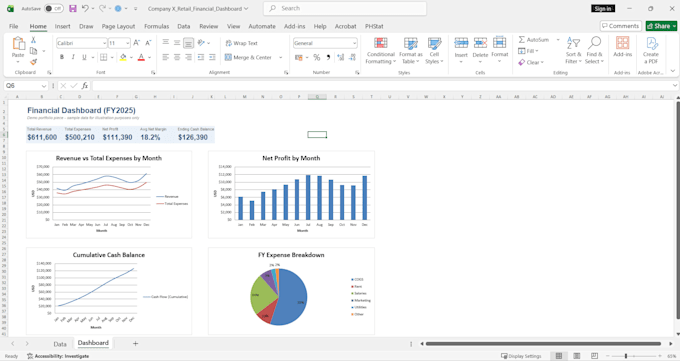Viewport: 680px width, 361px height.
Task: Click the Share button
Action: [x=661, y=26]
